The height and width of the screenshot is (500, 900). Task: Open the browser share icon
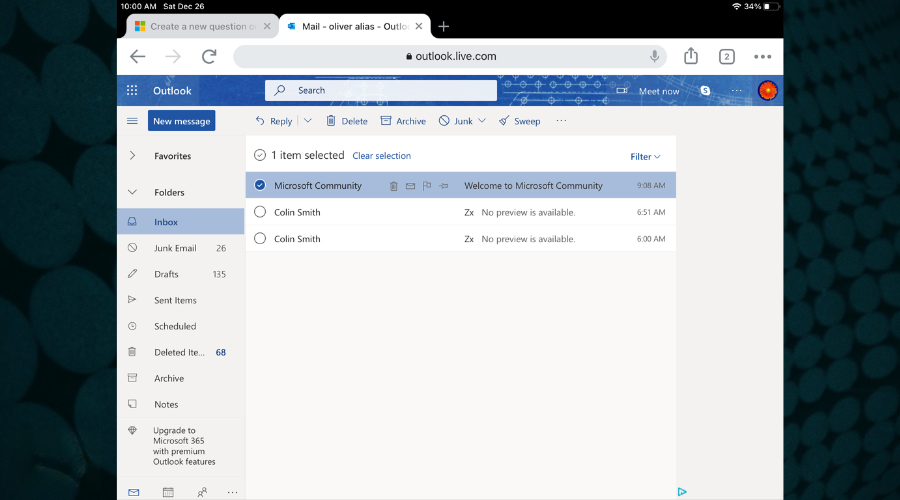691,56
